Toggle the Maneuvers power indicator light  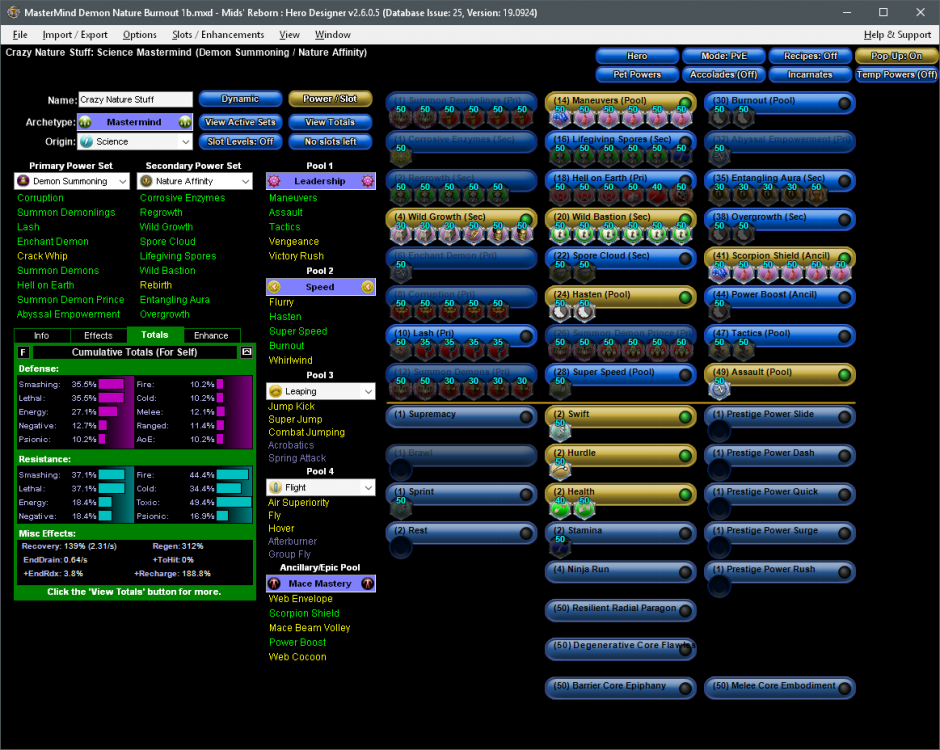(x=685, y=102)
